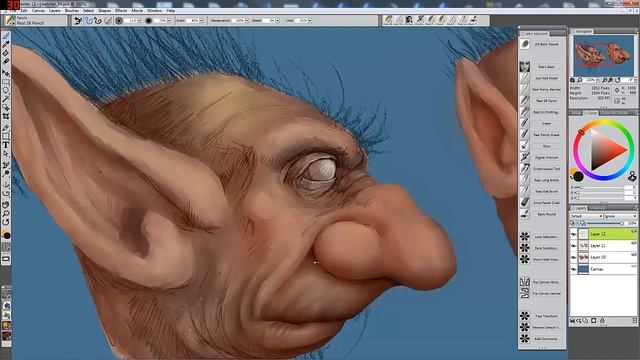Pick the Real 2B Pencil icon in palette
This screenshot has width=640, height=360.
click(525, 100)
